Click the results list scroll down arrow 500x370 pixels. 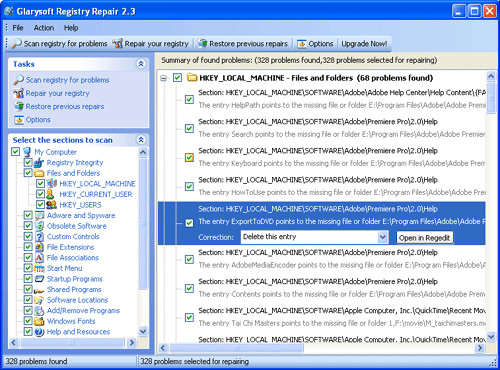(x=491, y=337)
